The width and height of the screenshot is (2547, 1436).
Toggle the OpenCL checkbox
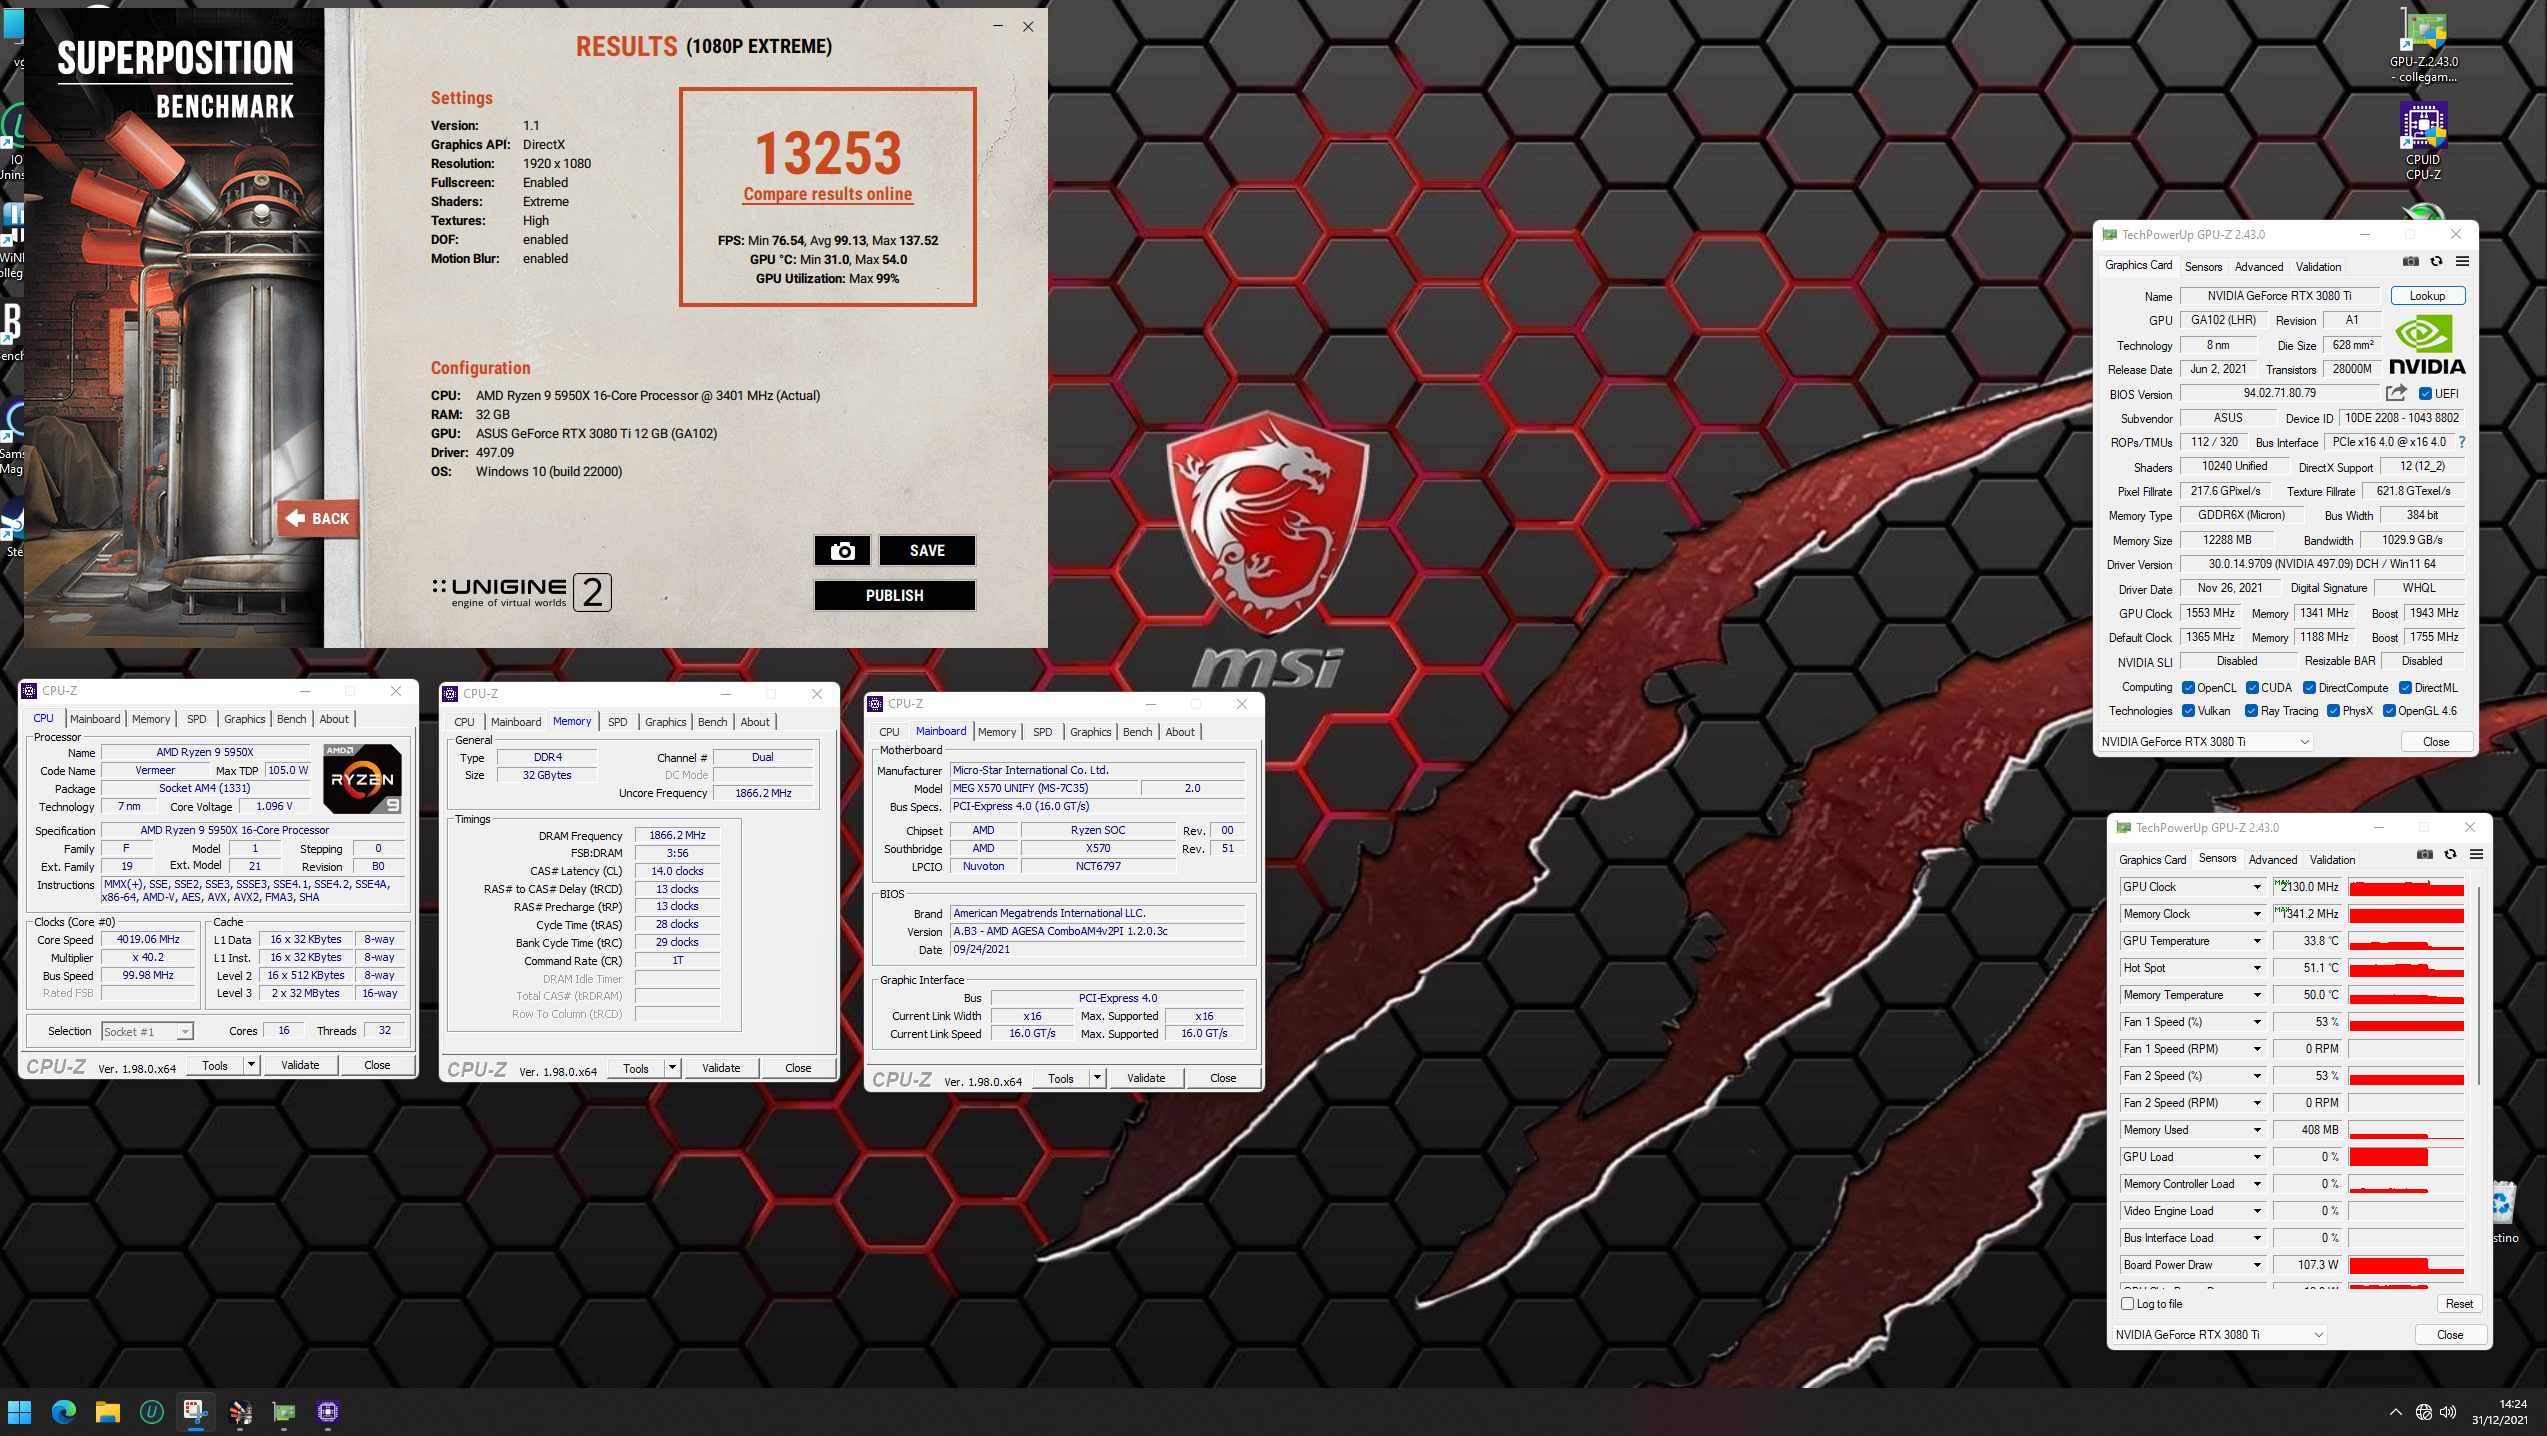2188,688
